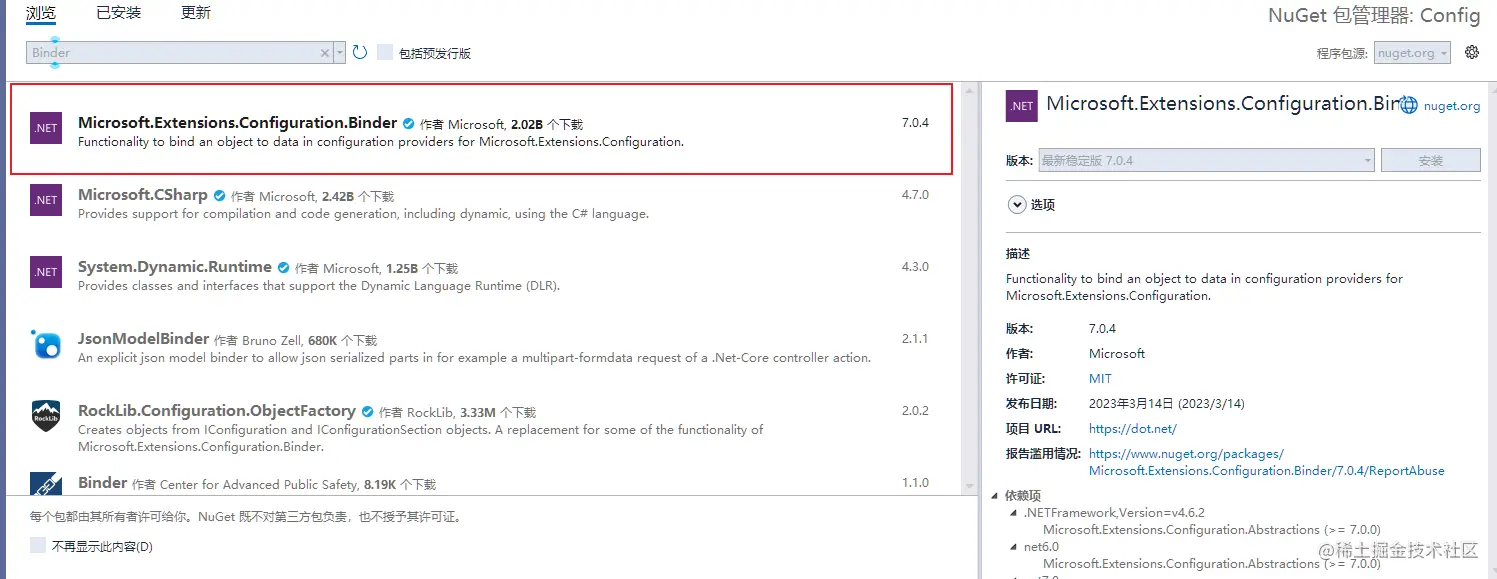Image resolution: width=1497 pixels, height=579 pixels.
Task: Click the System.Dynamic.Runtime .NET icon
Action: tap(46, 272)
